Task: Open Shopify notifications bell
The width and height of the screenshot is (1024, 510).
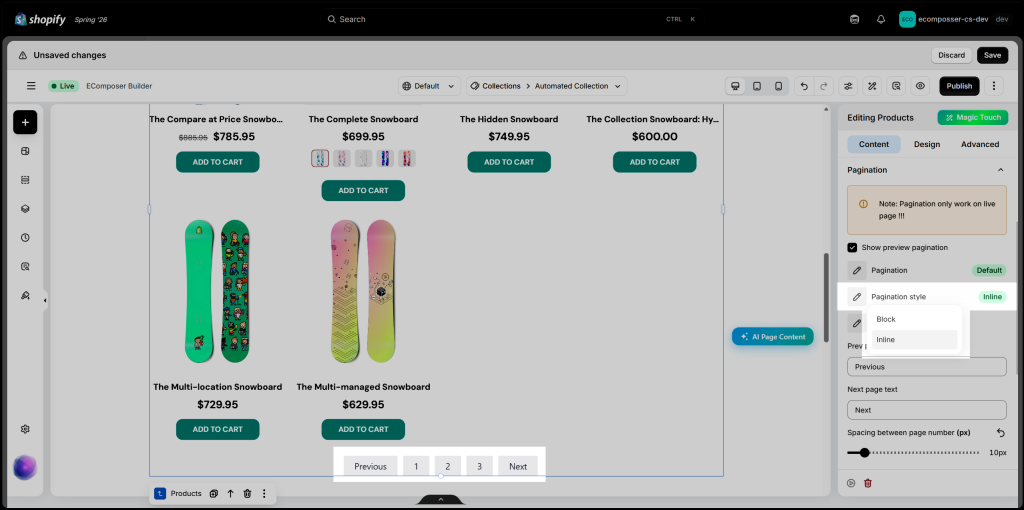Action: pyautogui.click(x=881, y=20)
